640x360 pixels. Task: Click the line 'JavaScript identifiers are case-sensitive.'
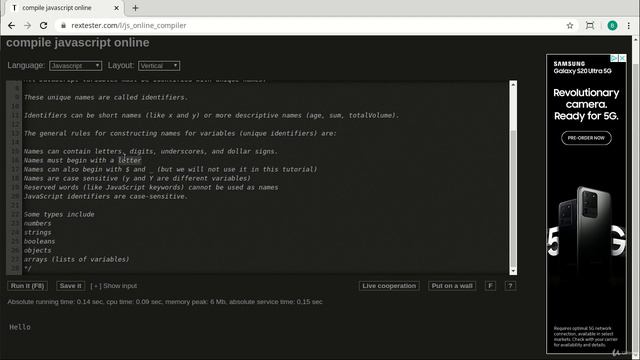pyautogui.click(x=106, y=196)
